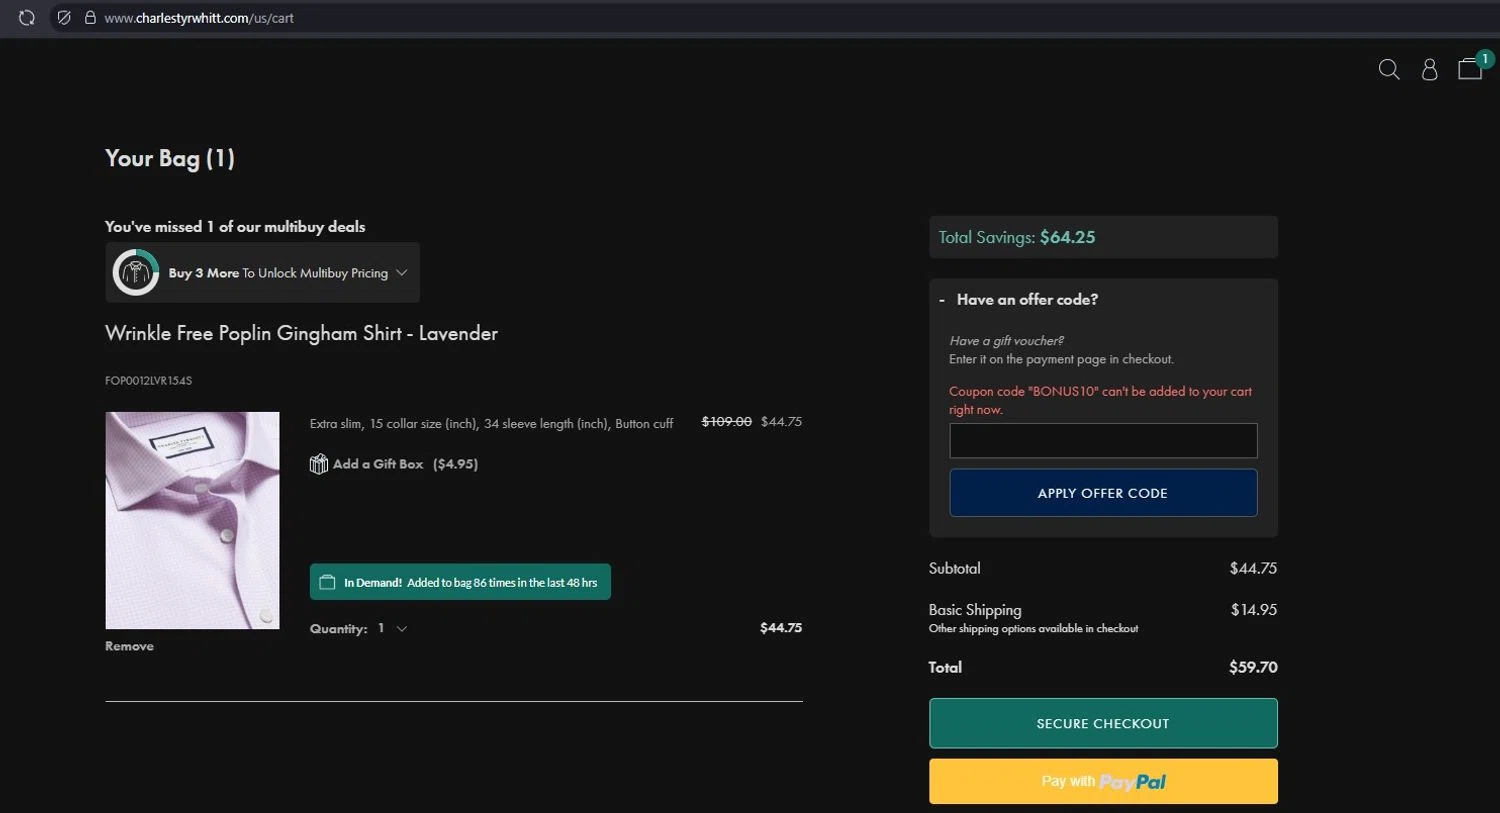Screen dimensions: 1500x813
Task: Click the Basic Shipping $14.95 amount
Action: 1253,609
